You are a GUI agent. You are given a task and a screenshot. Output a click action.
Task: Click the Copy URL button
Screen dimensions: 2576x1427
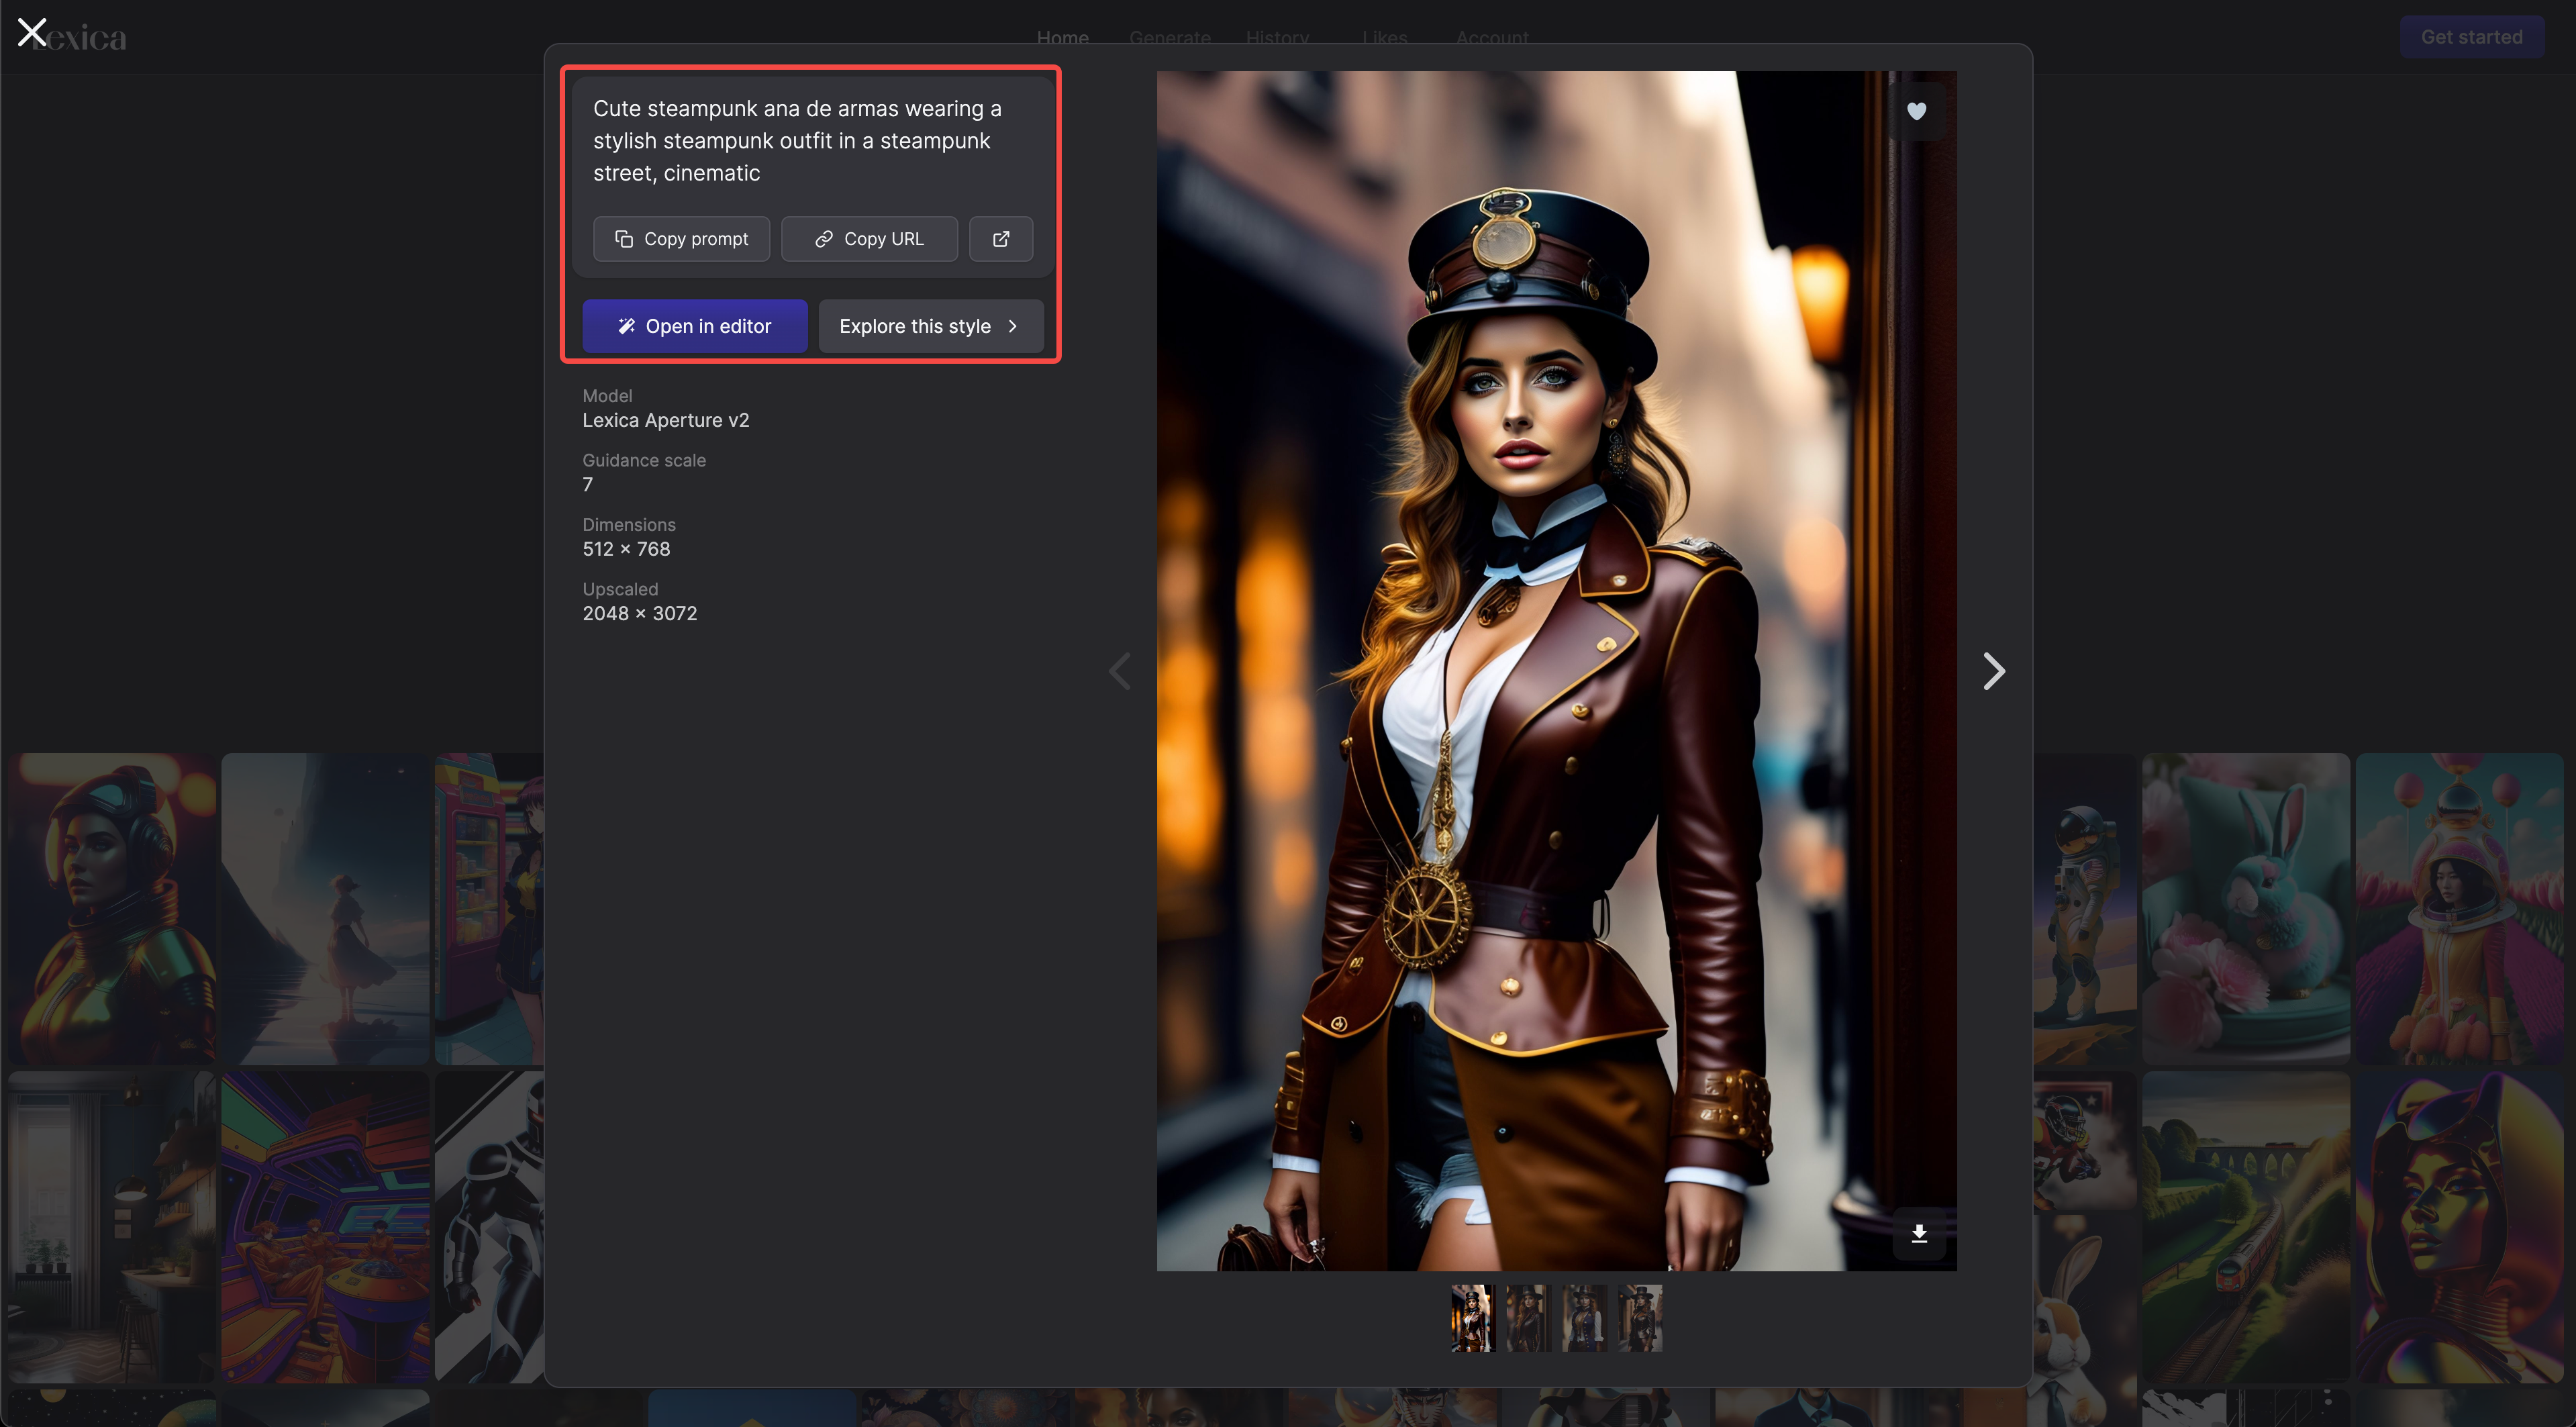pyautogui.click(x=868, y=239)
